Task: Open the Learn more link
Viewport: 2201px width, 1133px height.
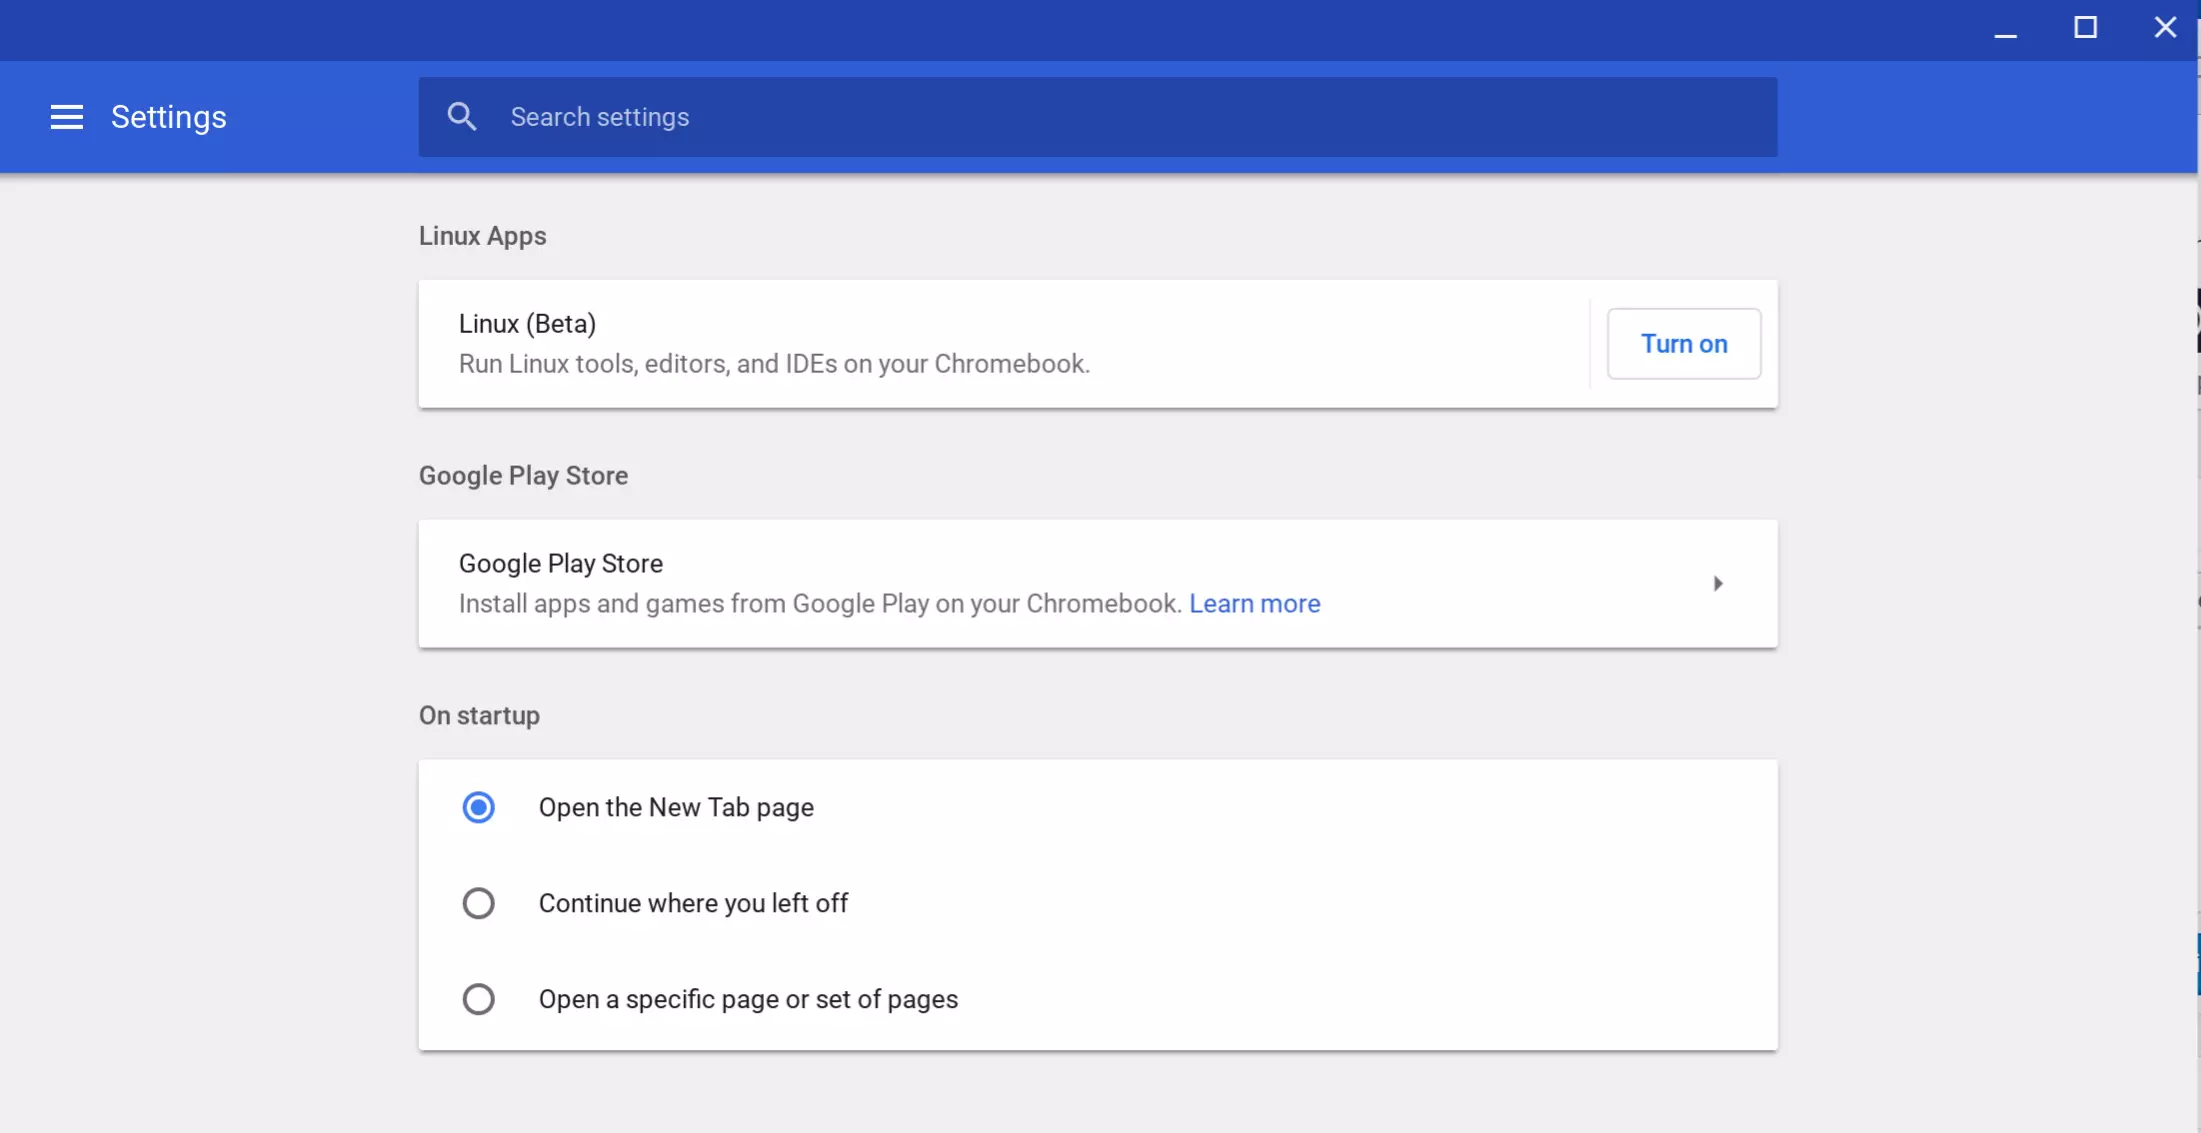Action: (x=1254, y=604)
